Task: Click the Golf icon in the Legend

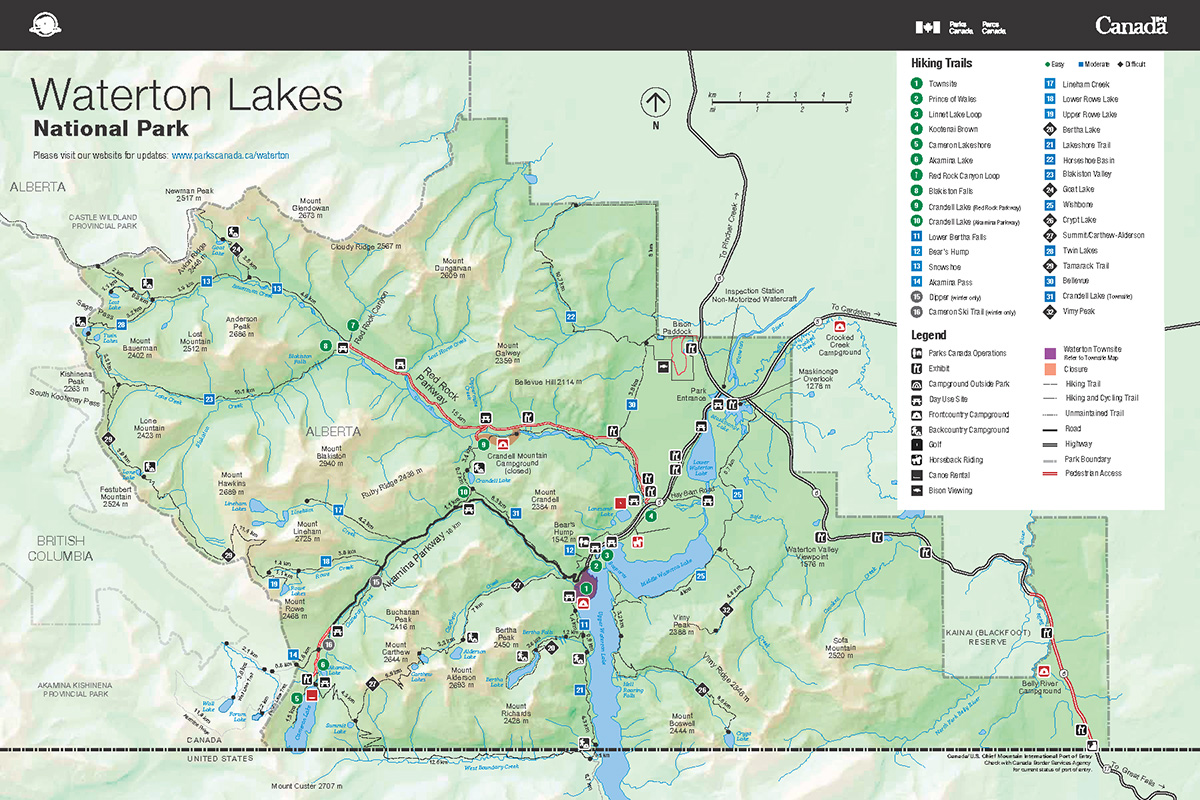Action: tap(916, 444)
